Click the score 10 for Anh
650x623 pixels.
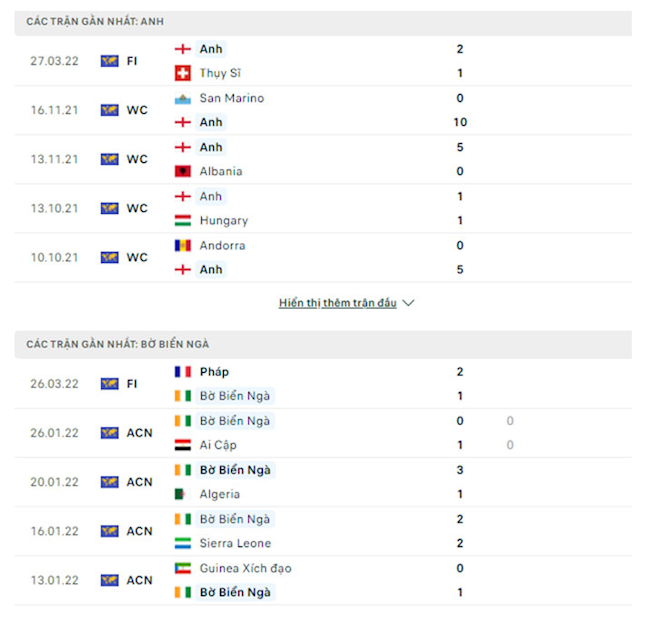pos(460,122)
